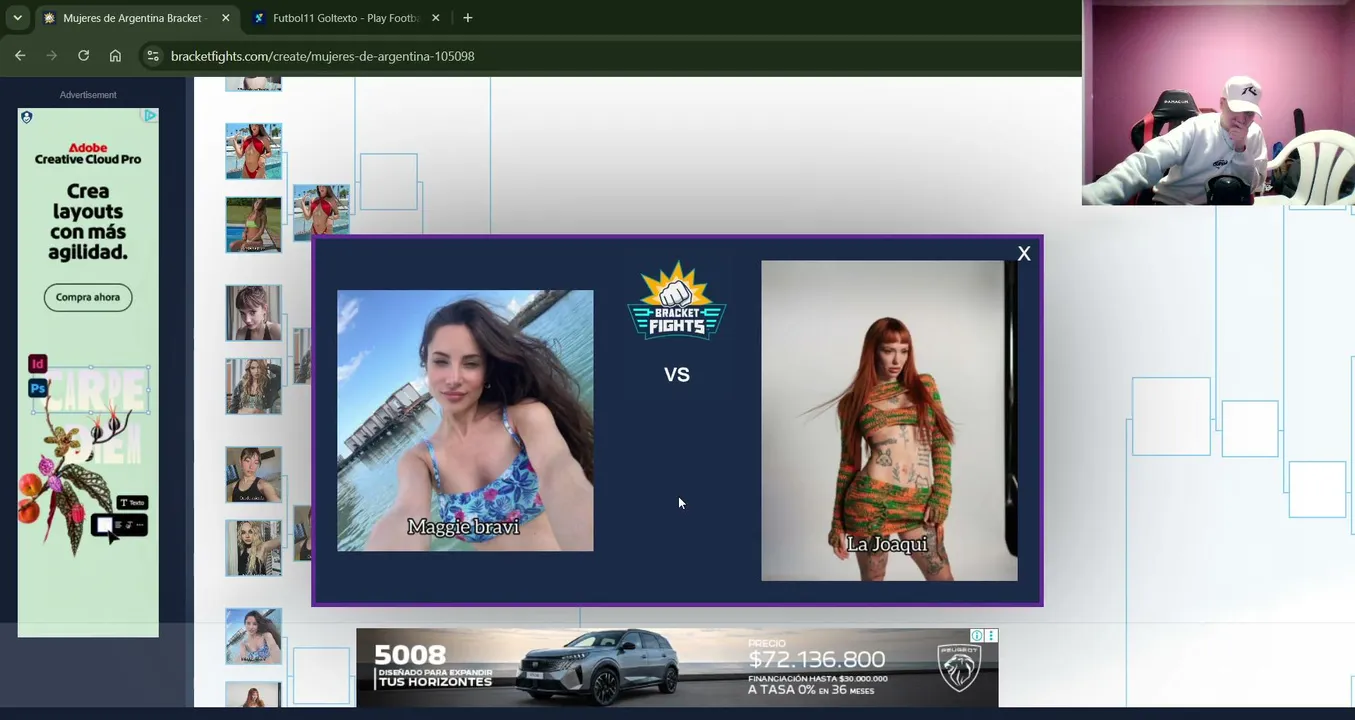Open the tab search dropdown chevron
This screenshot has width=1355, height=720.
coord(17,18)
